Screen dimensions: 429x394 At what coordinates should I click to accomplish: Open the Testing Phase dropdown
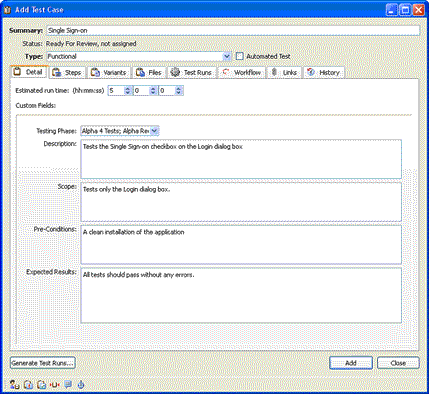point(154,131)
